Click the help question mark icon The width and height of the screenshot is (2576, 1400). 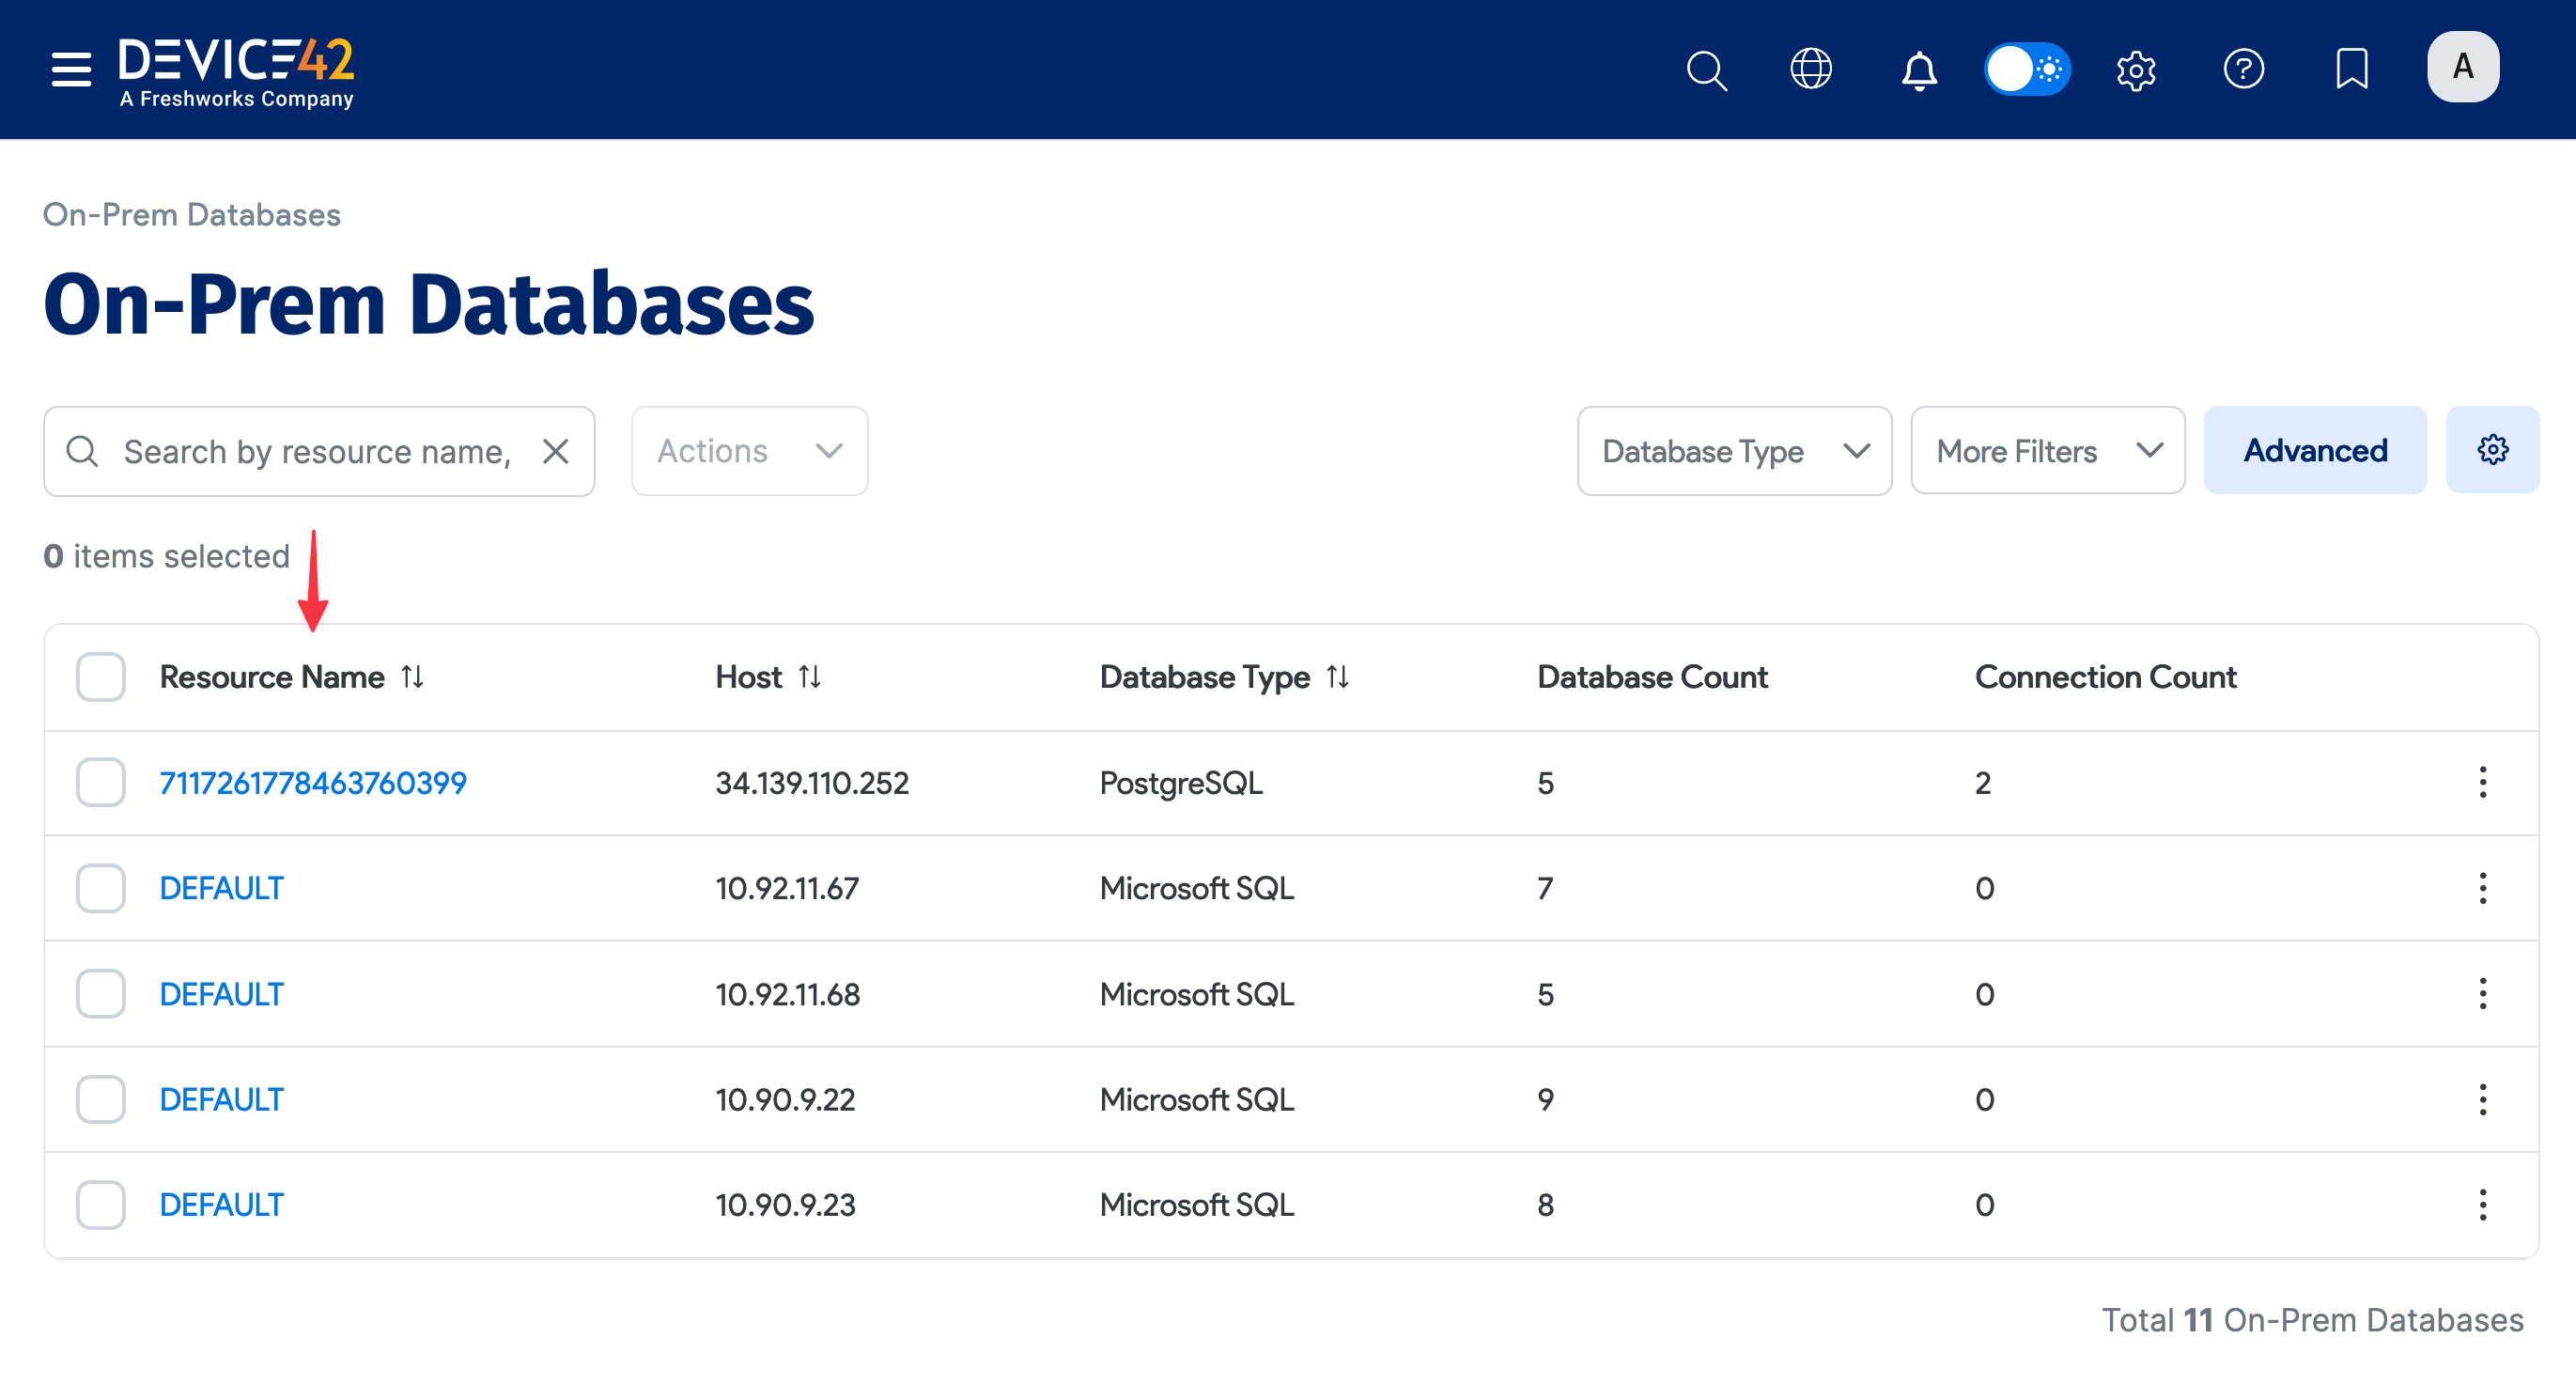pyautogui.click(x=2244, y=70)
